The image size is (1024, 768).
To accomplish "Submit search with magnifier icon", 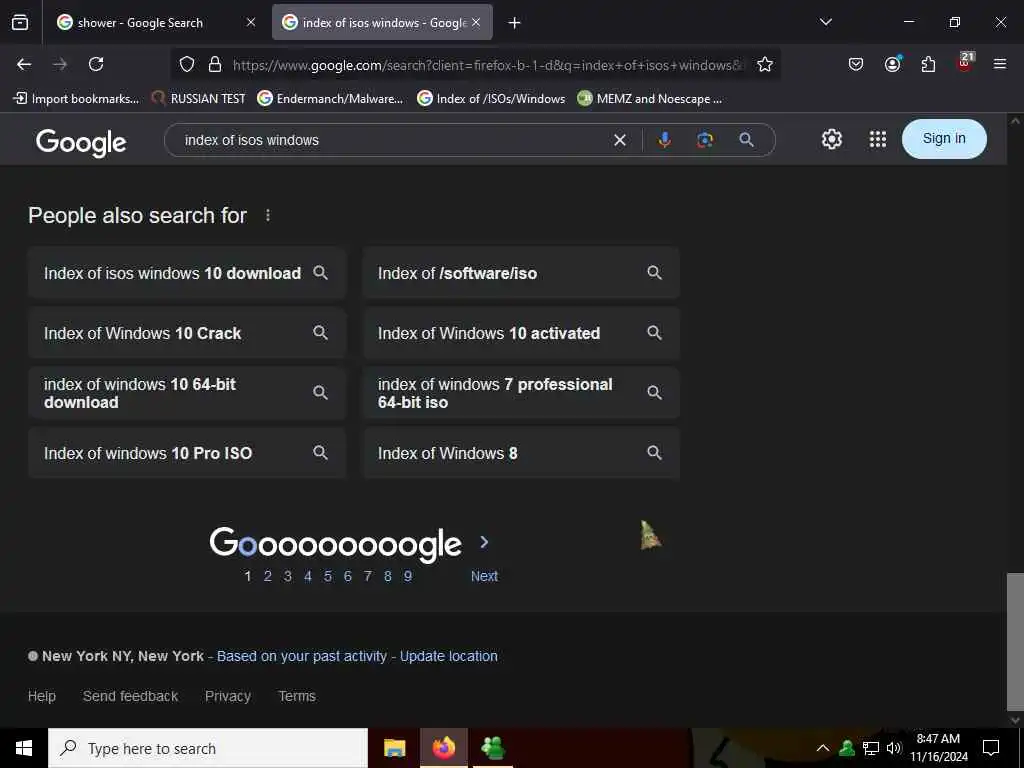I will click(746, 140).
